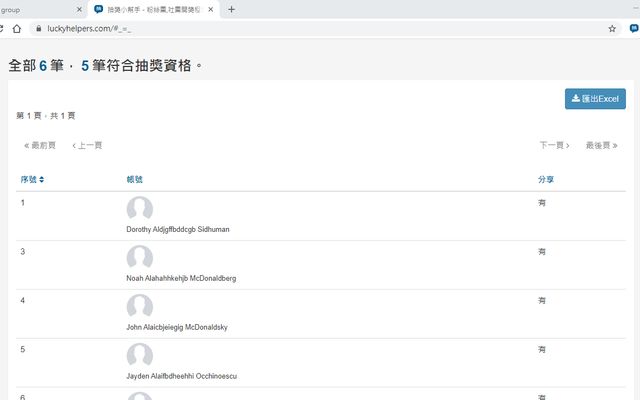This screenshot has height=400, width=640.
Task: Click Noah McDonaldberg's avatar
Action: coord(140,258)
